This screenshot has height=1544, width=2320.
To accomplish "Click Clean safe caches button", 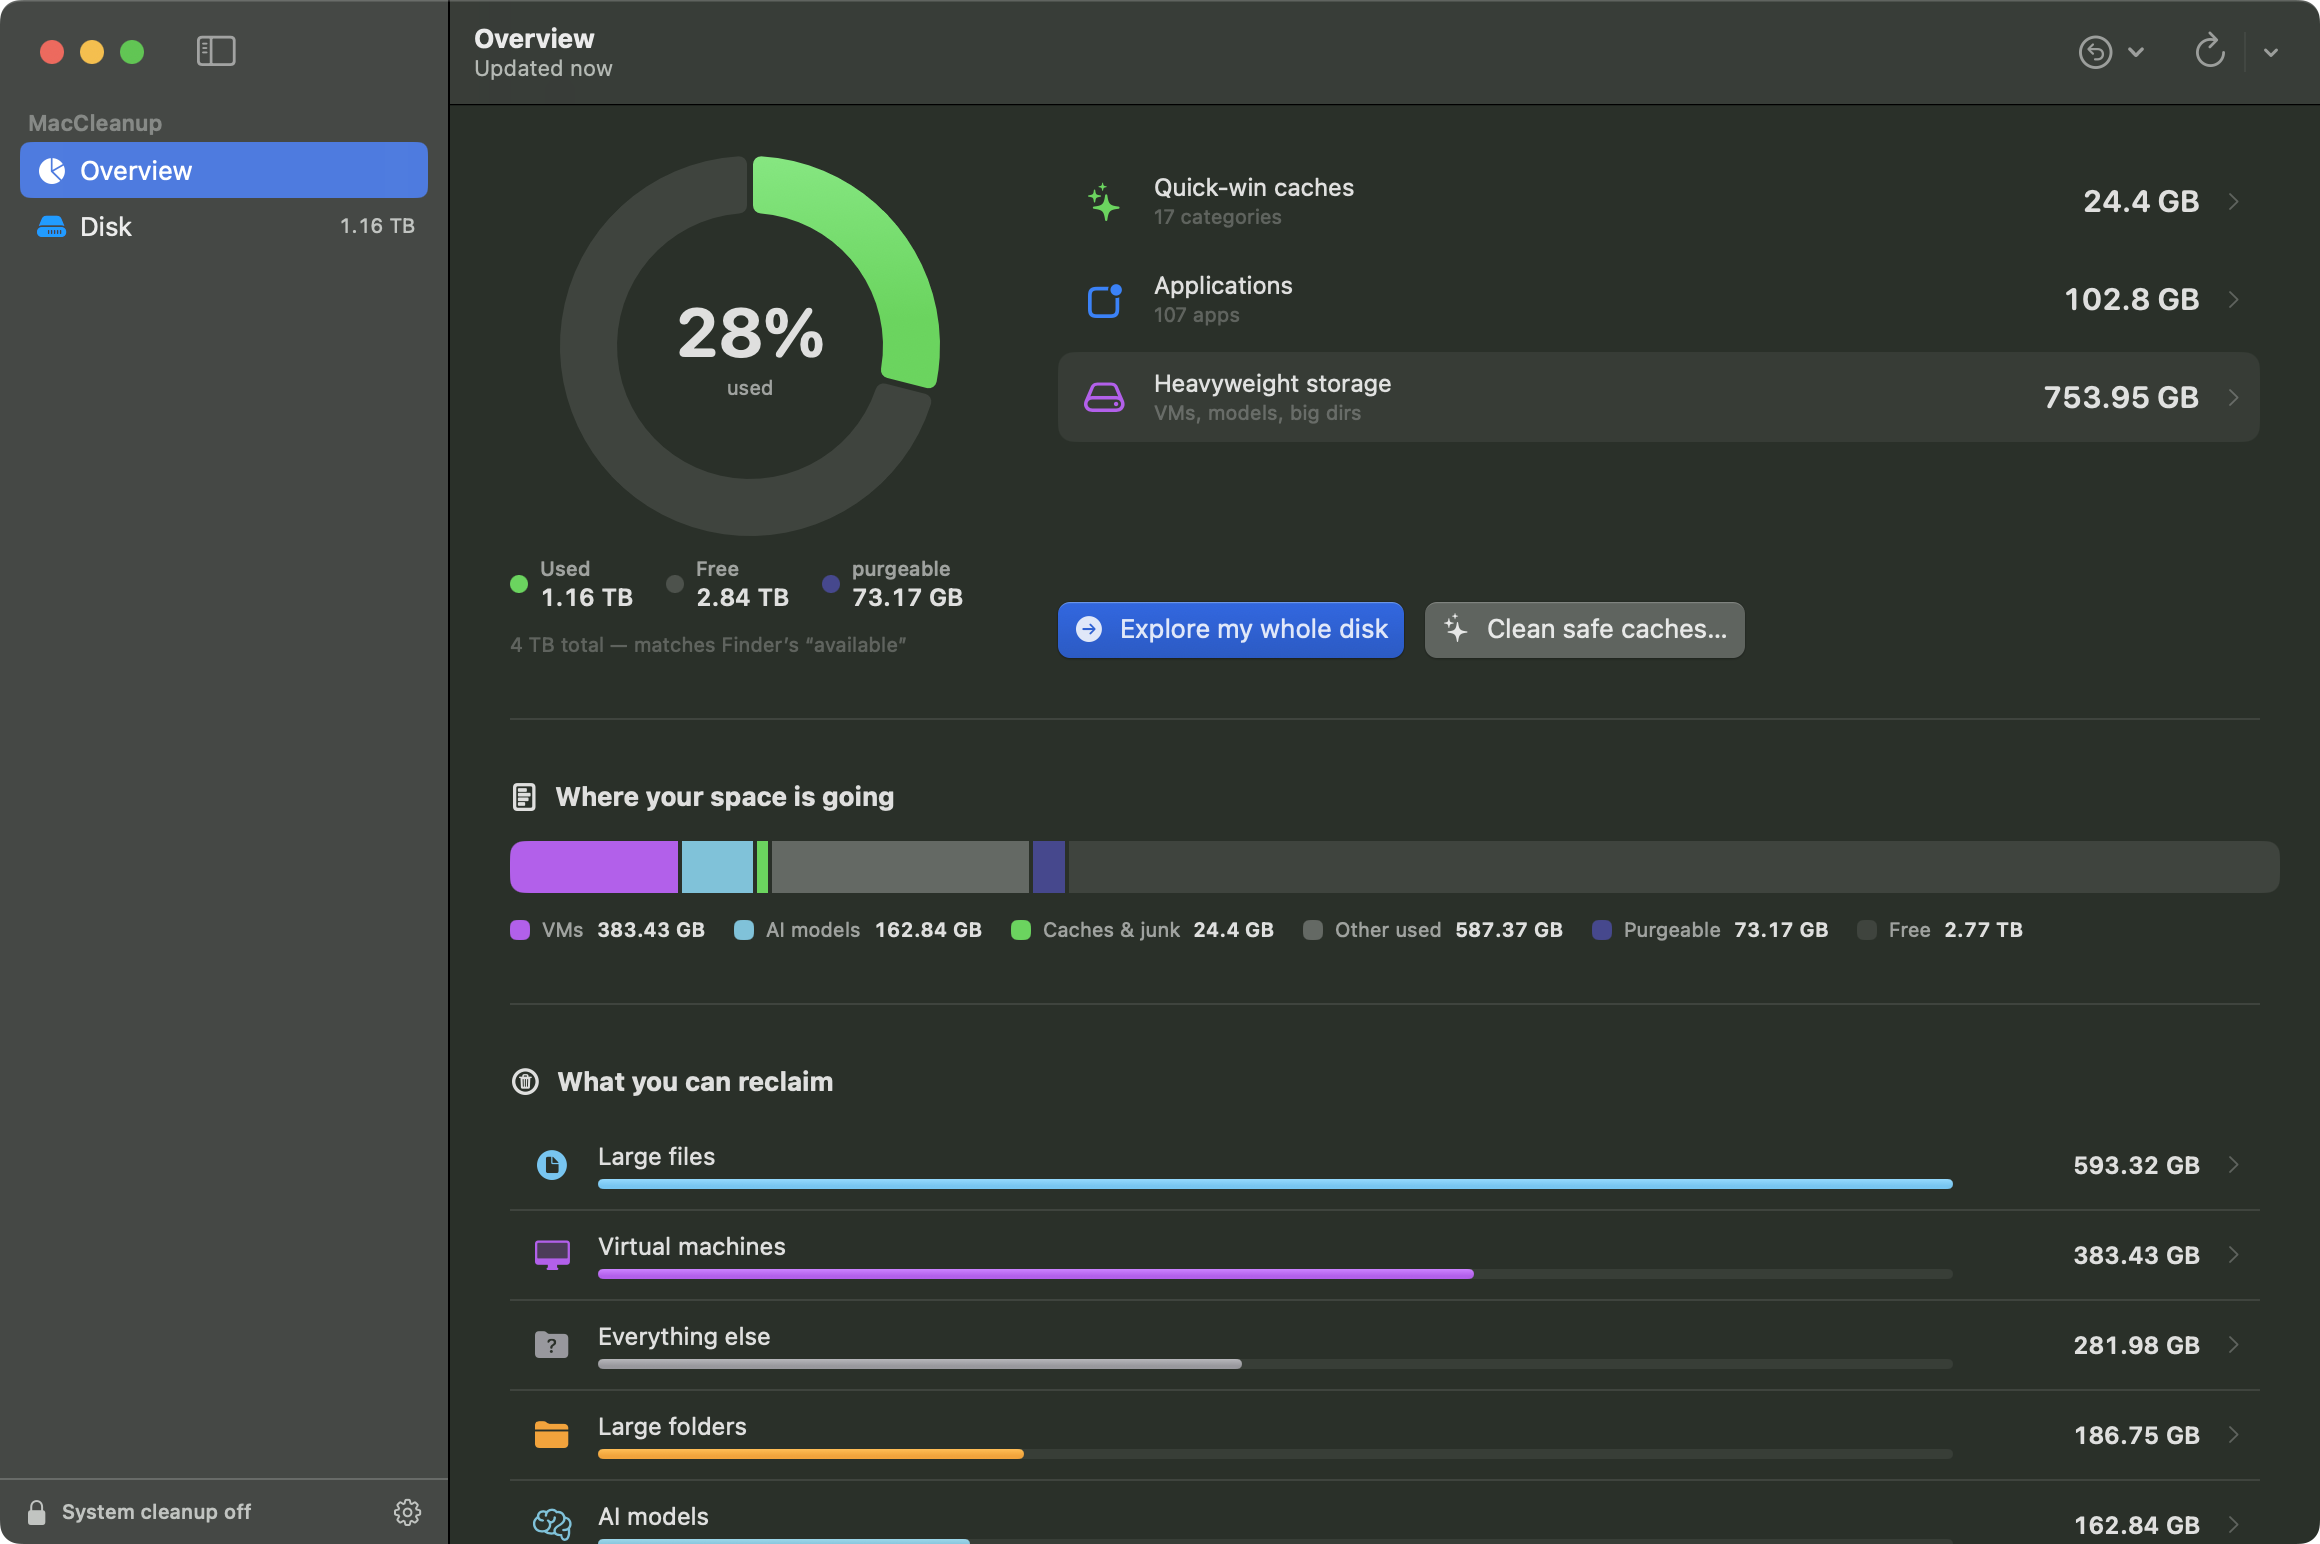I will coord(1585,630).
